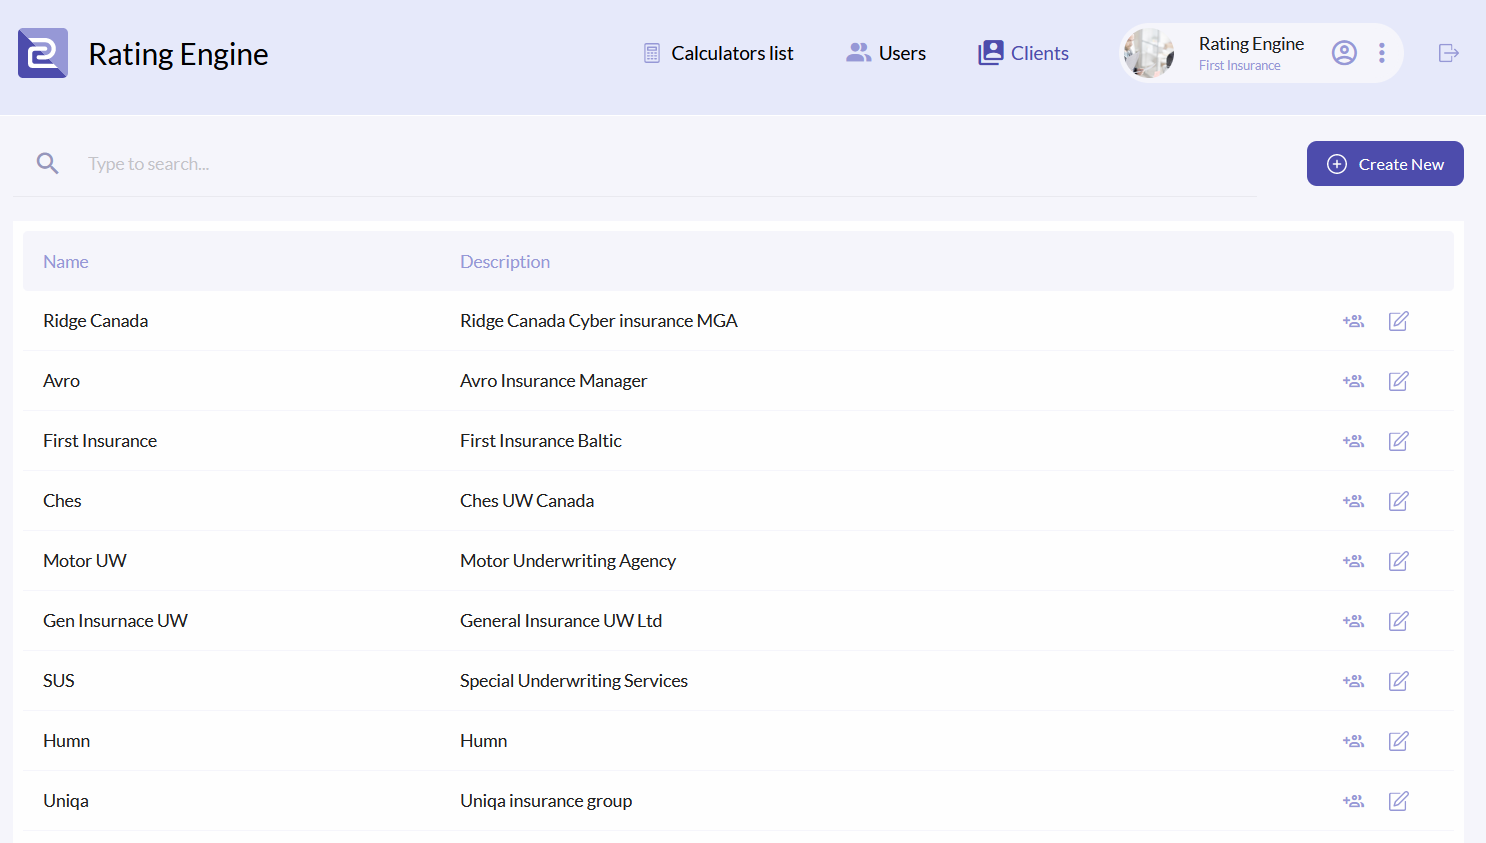1486x843 pixels.
Task: Add users to Motor UW client
Action: [1353, 561]
